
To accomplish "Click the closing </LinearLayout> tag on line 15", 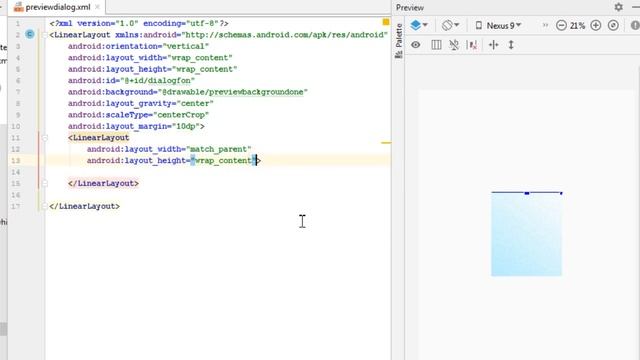I will tap(103, 183).
